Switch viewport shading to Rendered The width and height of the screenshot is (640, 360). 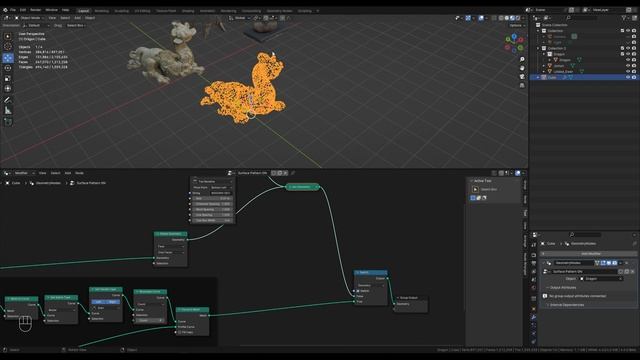518,18
